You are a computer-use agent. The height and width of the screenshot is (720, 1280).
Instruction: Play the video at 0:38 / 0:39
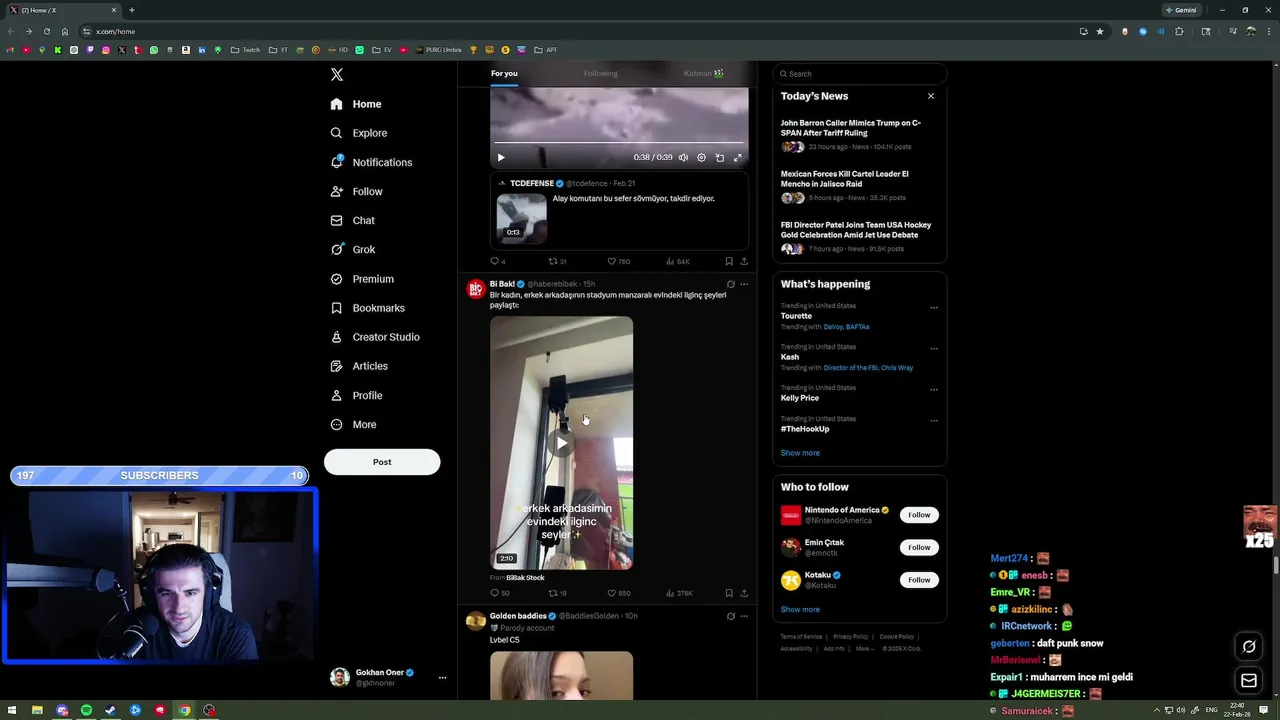(x=501, y=157)
